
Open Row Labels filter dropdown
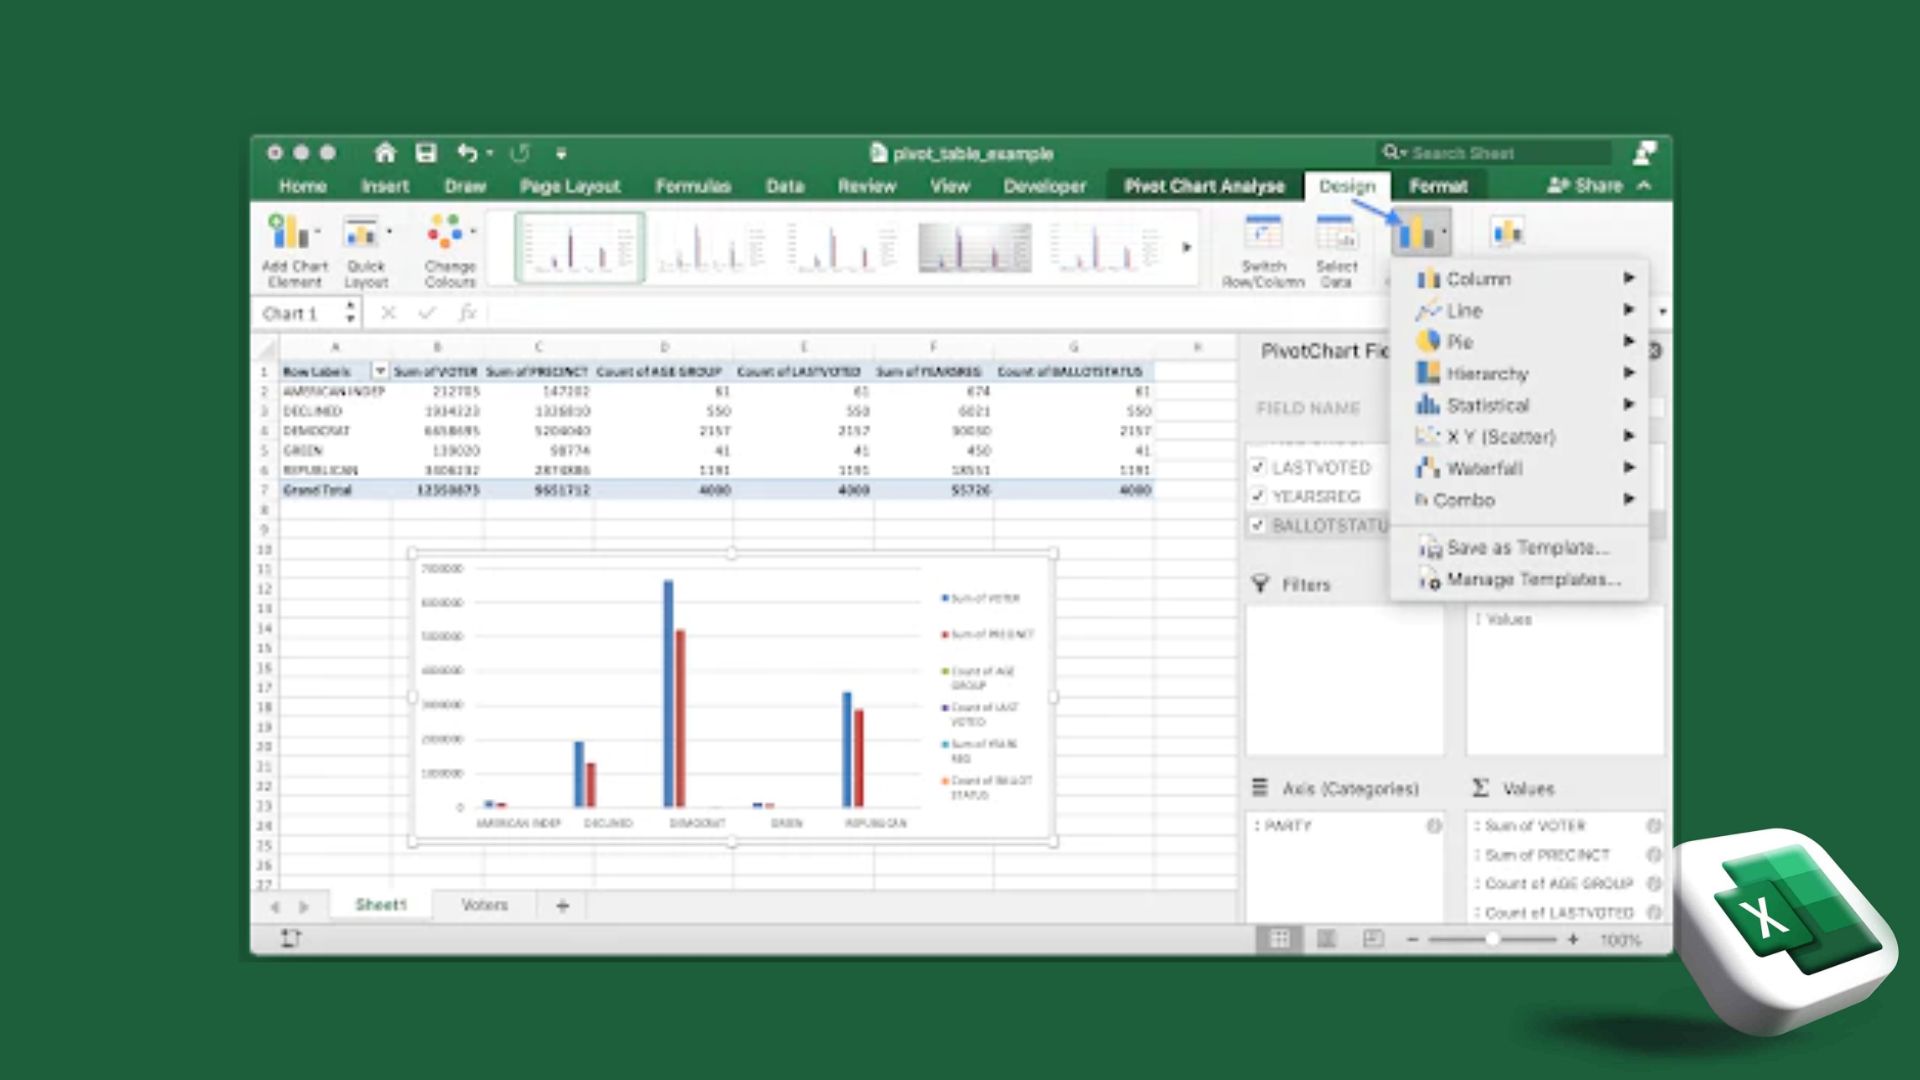pyautogui.click(x=380, y=371)
